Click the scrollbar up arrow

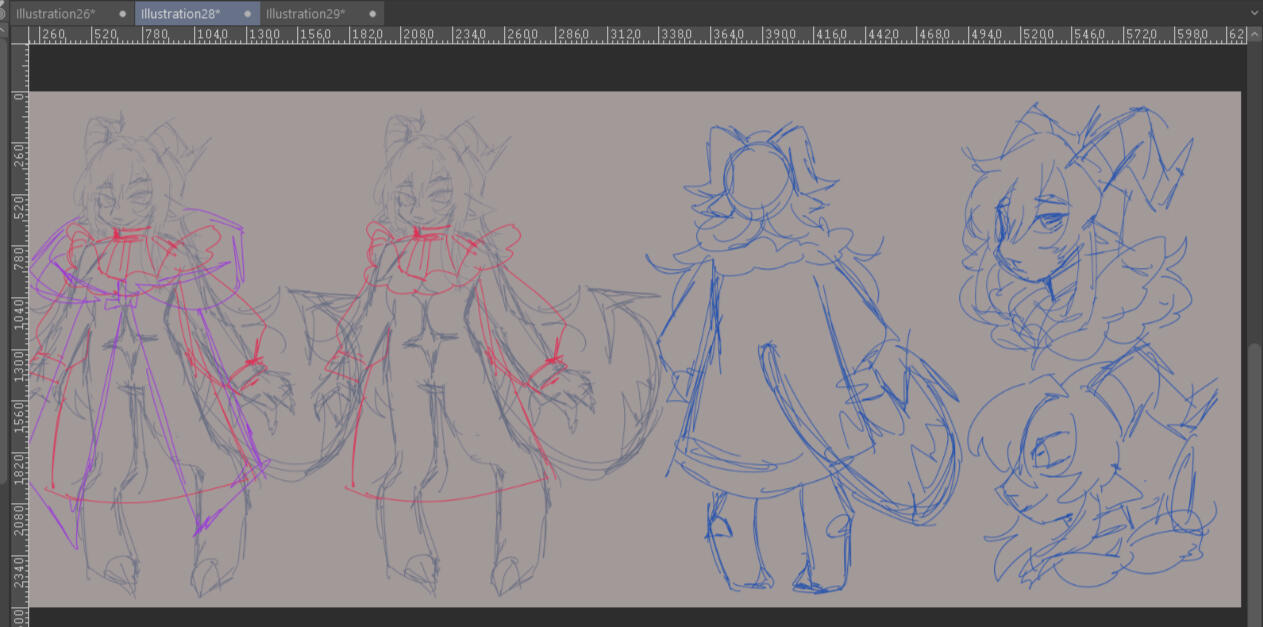tap(1254, 35)
